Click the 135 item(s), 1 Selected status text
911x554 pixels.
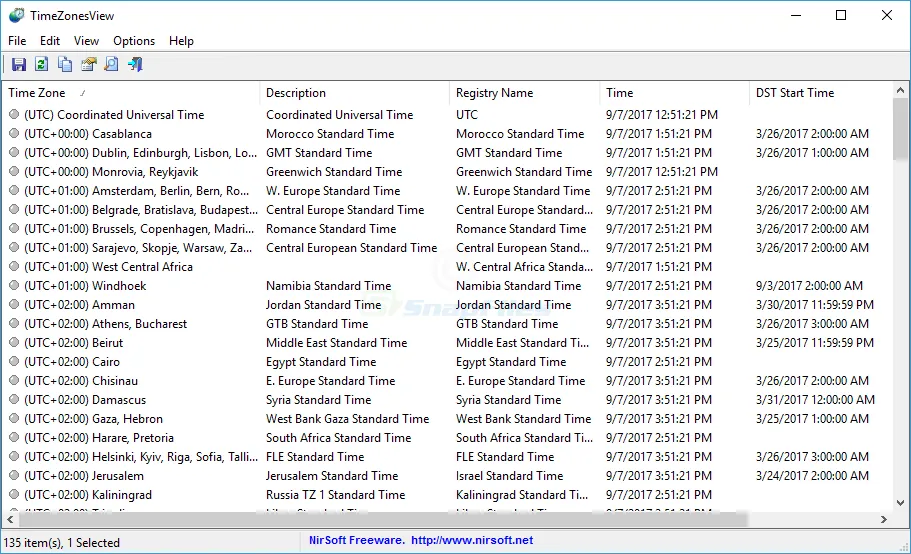pos(62,542)
